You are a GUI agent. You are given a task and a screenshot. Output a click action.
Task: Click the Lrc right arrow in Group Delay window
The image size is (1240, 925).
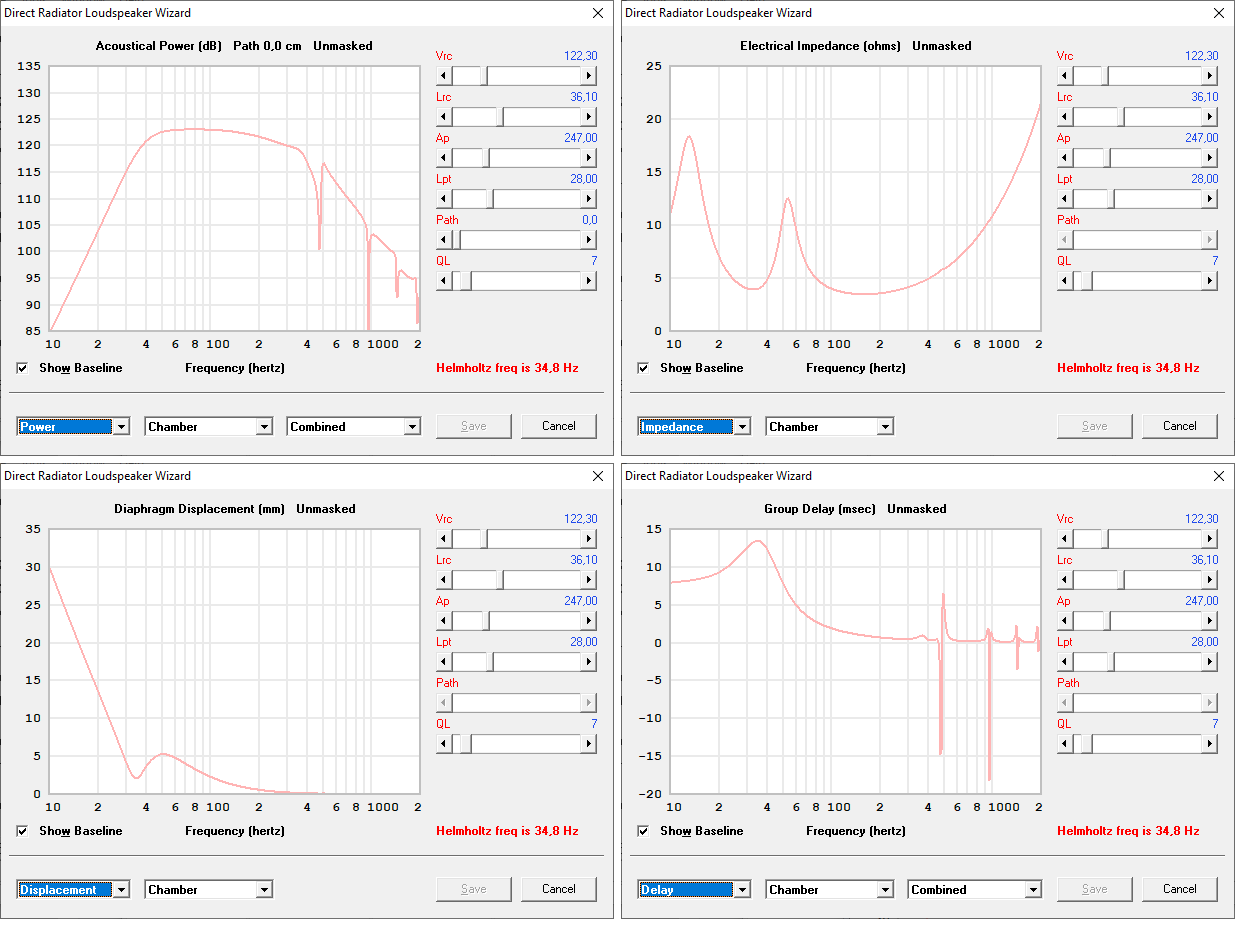1210,580
